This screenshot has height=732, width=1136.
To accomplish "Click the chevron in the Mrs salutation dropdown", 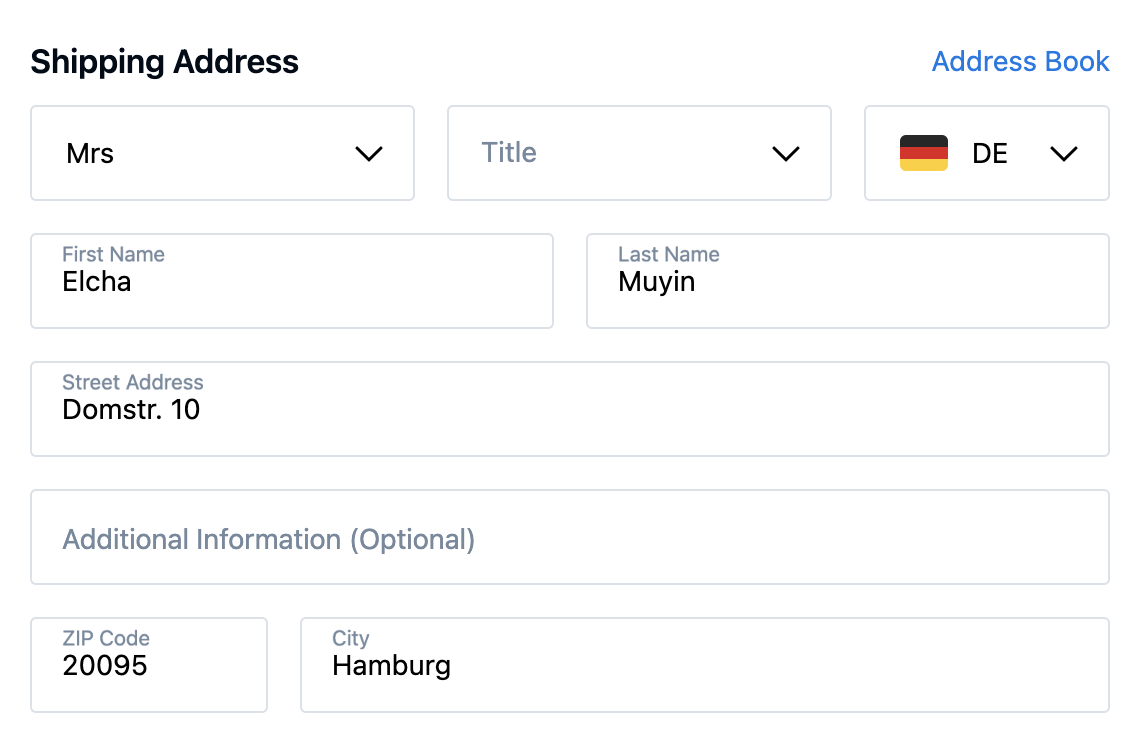I will point(369,154).
